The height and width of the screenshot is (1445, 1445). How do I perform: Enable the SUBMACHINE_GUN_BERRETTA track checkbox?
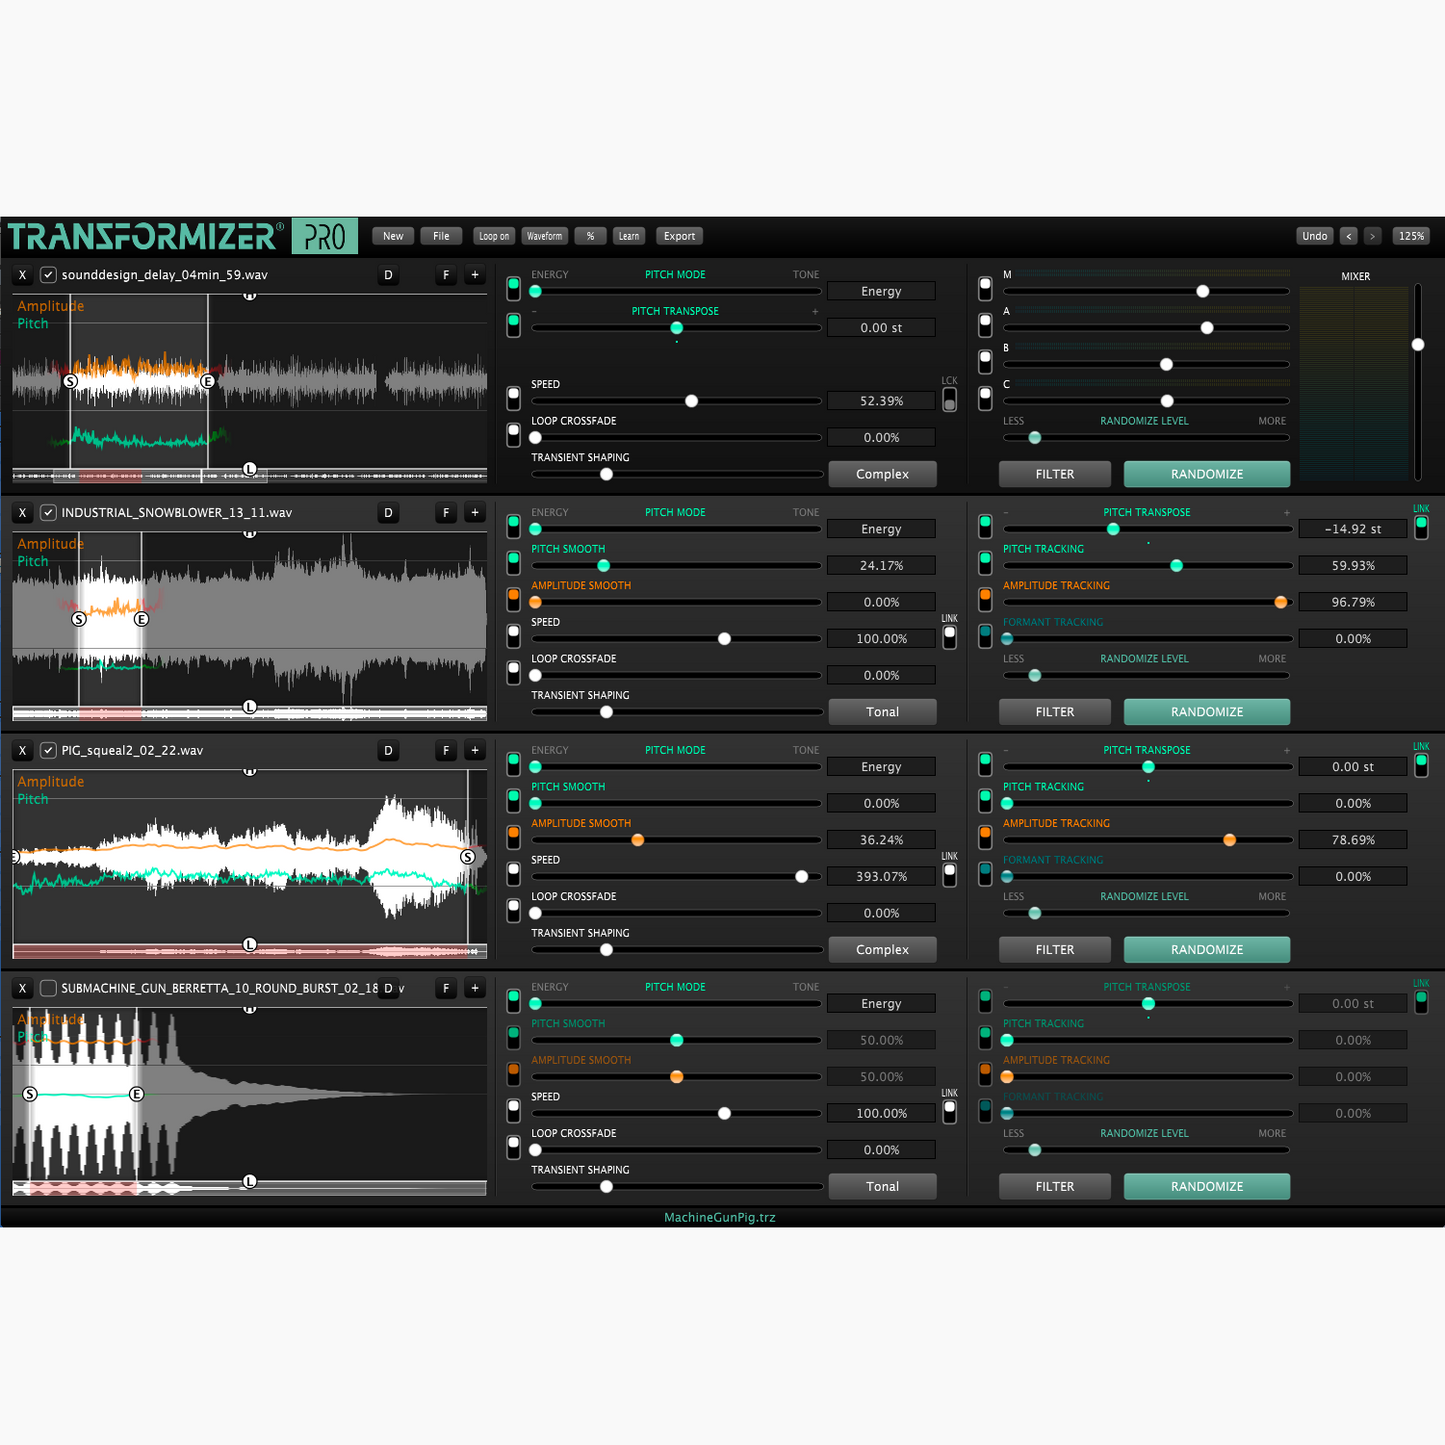(x=48, y=988)
